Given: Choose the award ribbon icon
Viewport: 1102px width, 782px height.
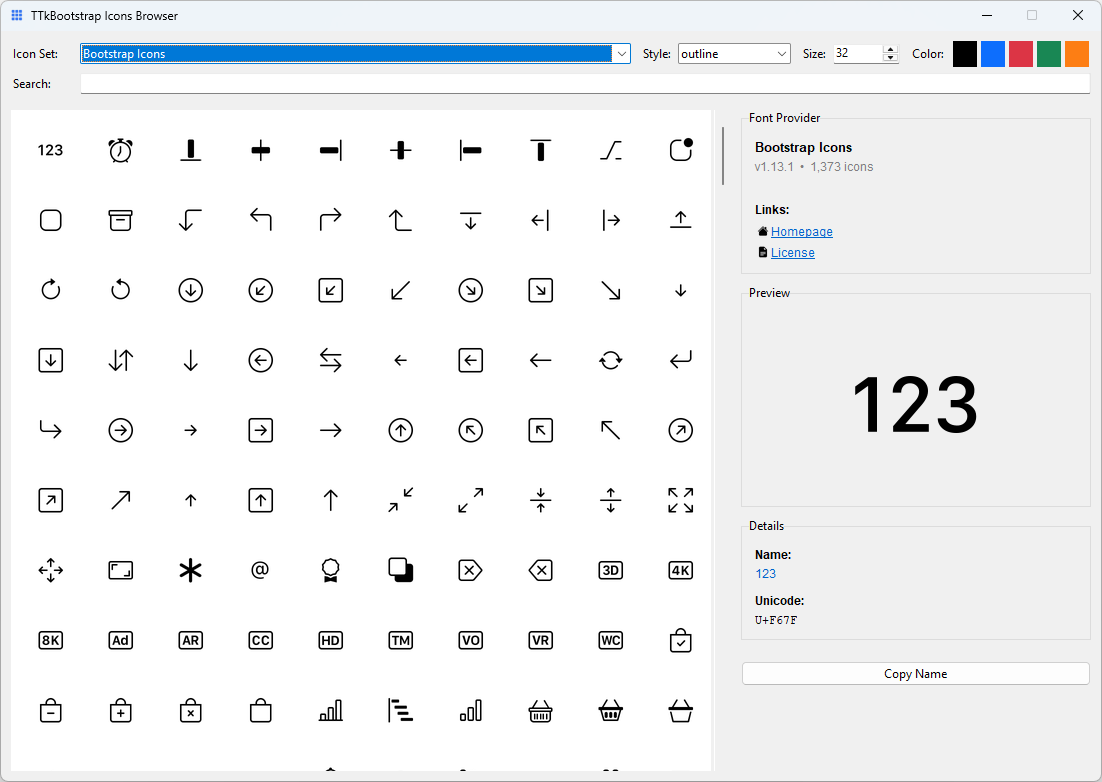Looking at the screenshot, I should coord(330,570).
